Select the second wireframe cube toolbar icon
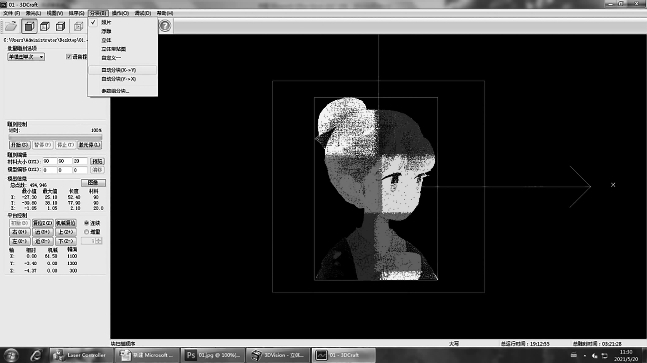Screen dimensions: 647x363 pyautogui.click(x=45, y=26)
